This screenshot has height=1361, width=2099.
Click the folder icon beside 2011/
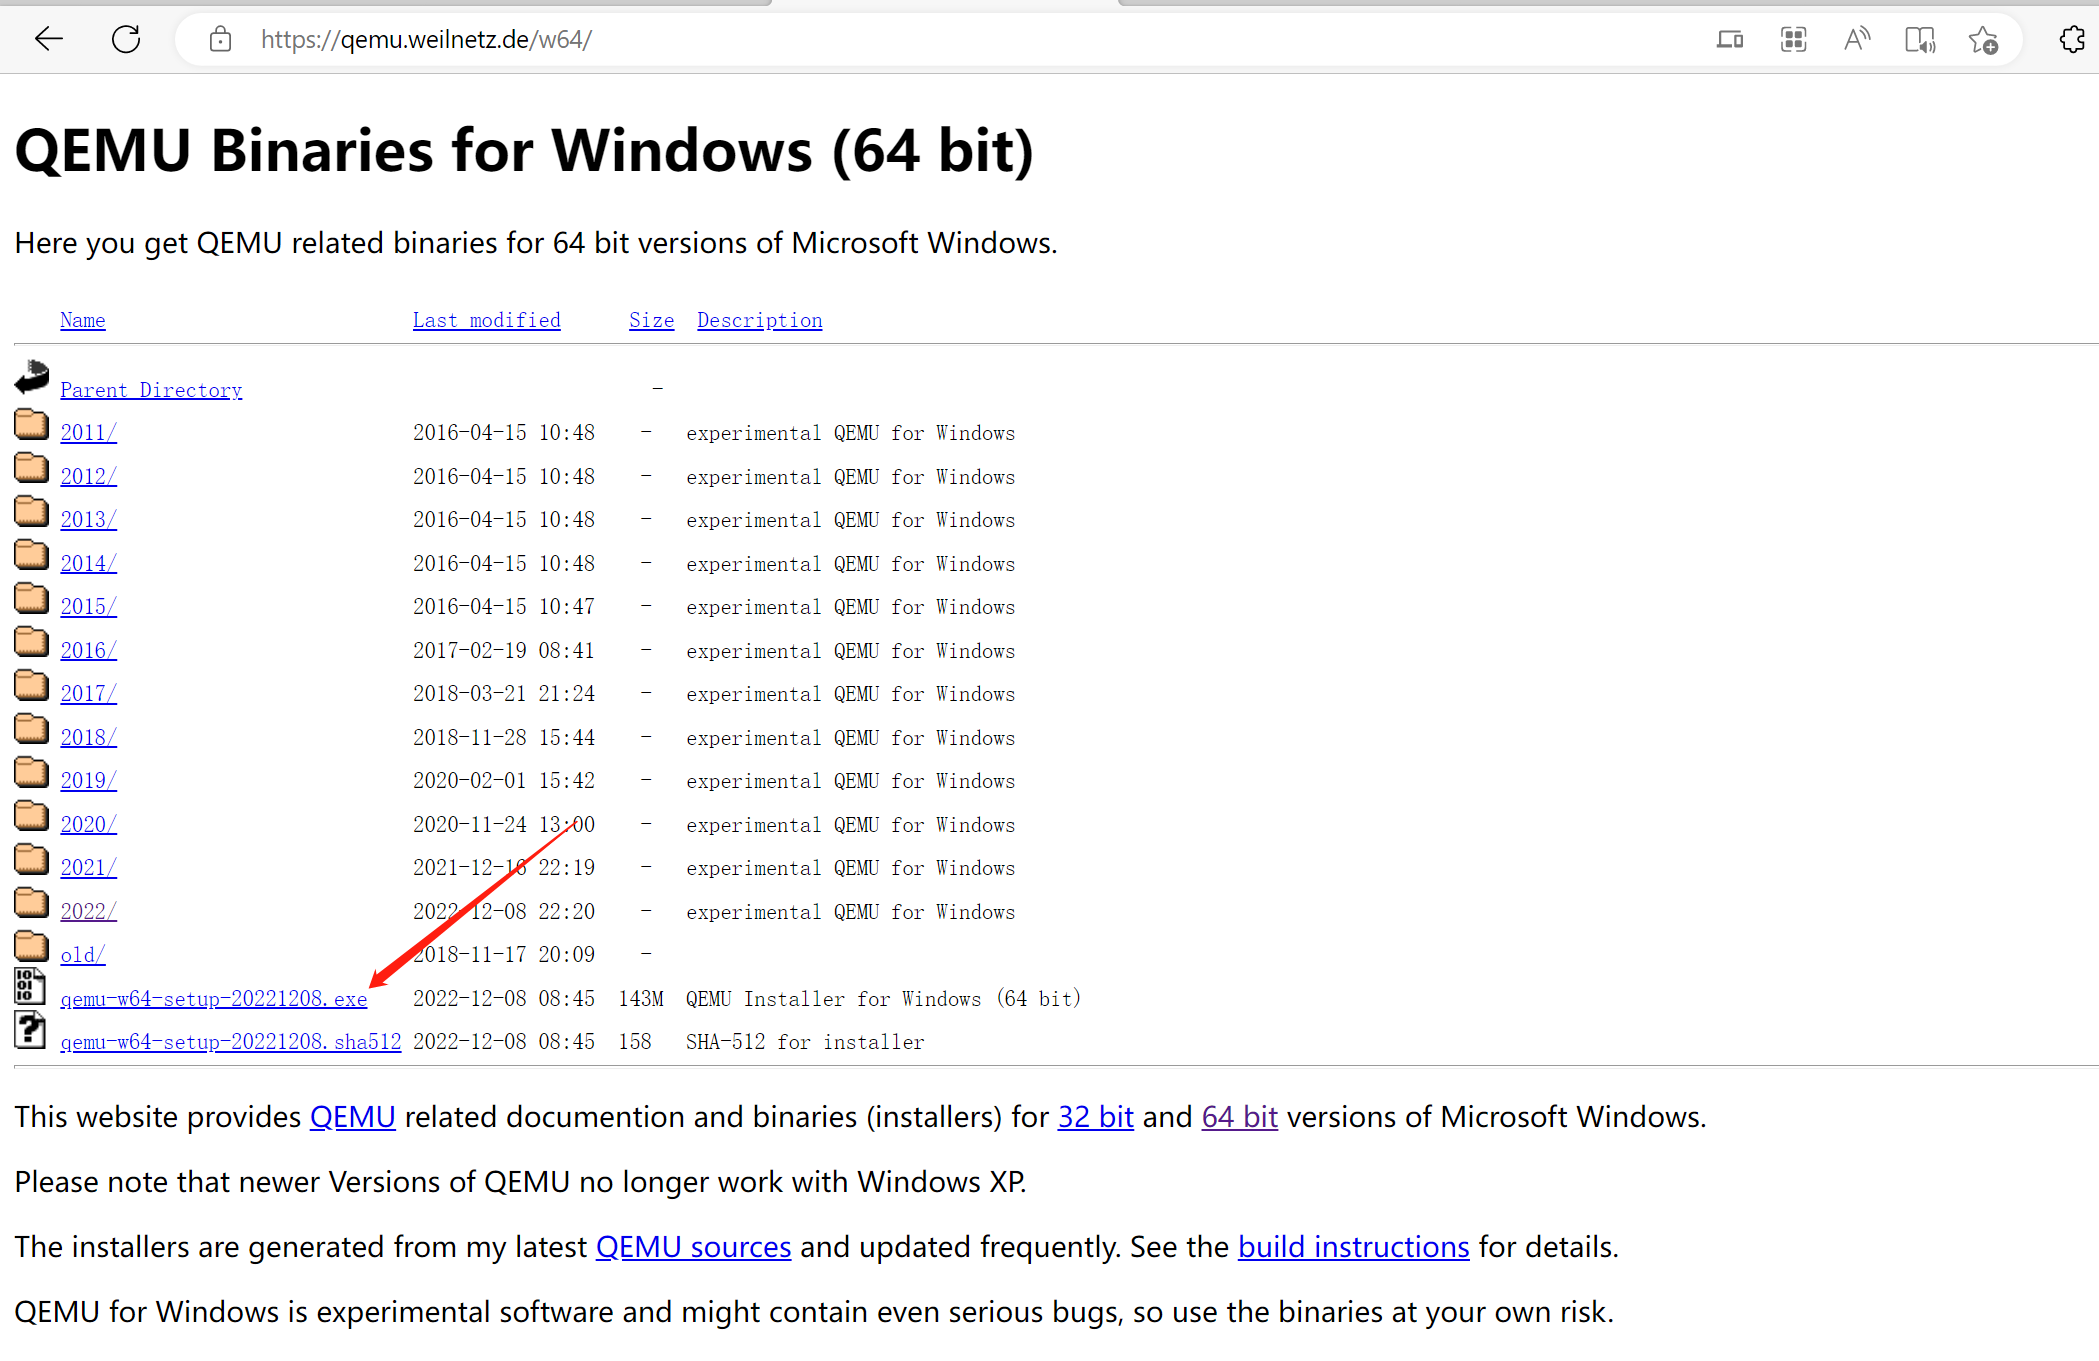click(31, 424)
